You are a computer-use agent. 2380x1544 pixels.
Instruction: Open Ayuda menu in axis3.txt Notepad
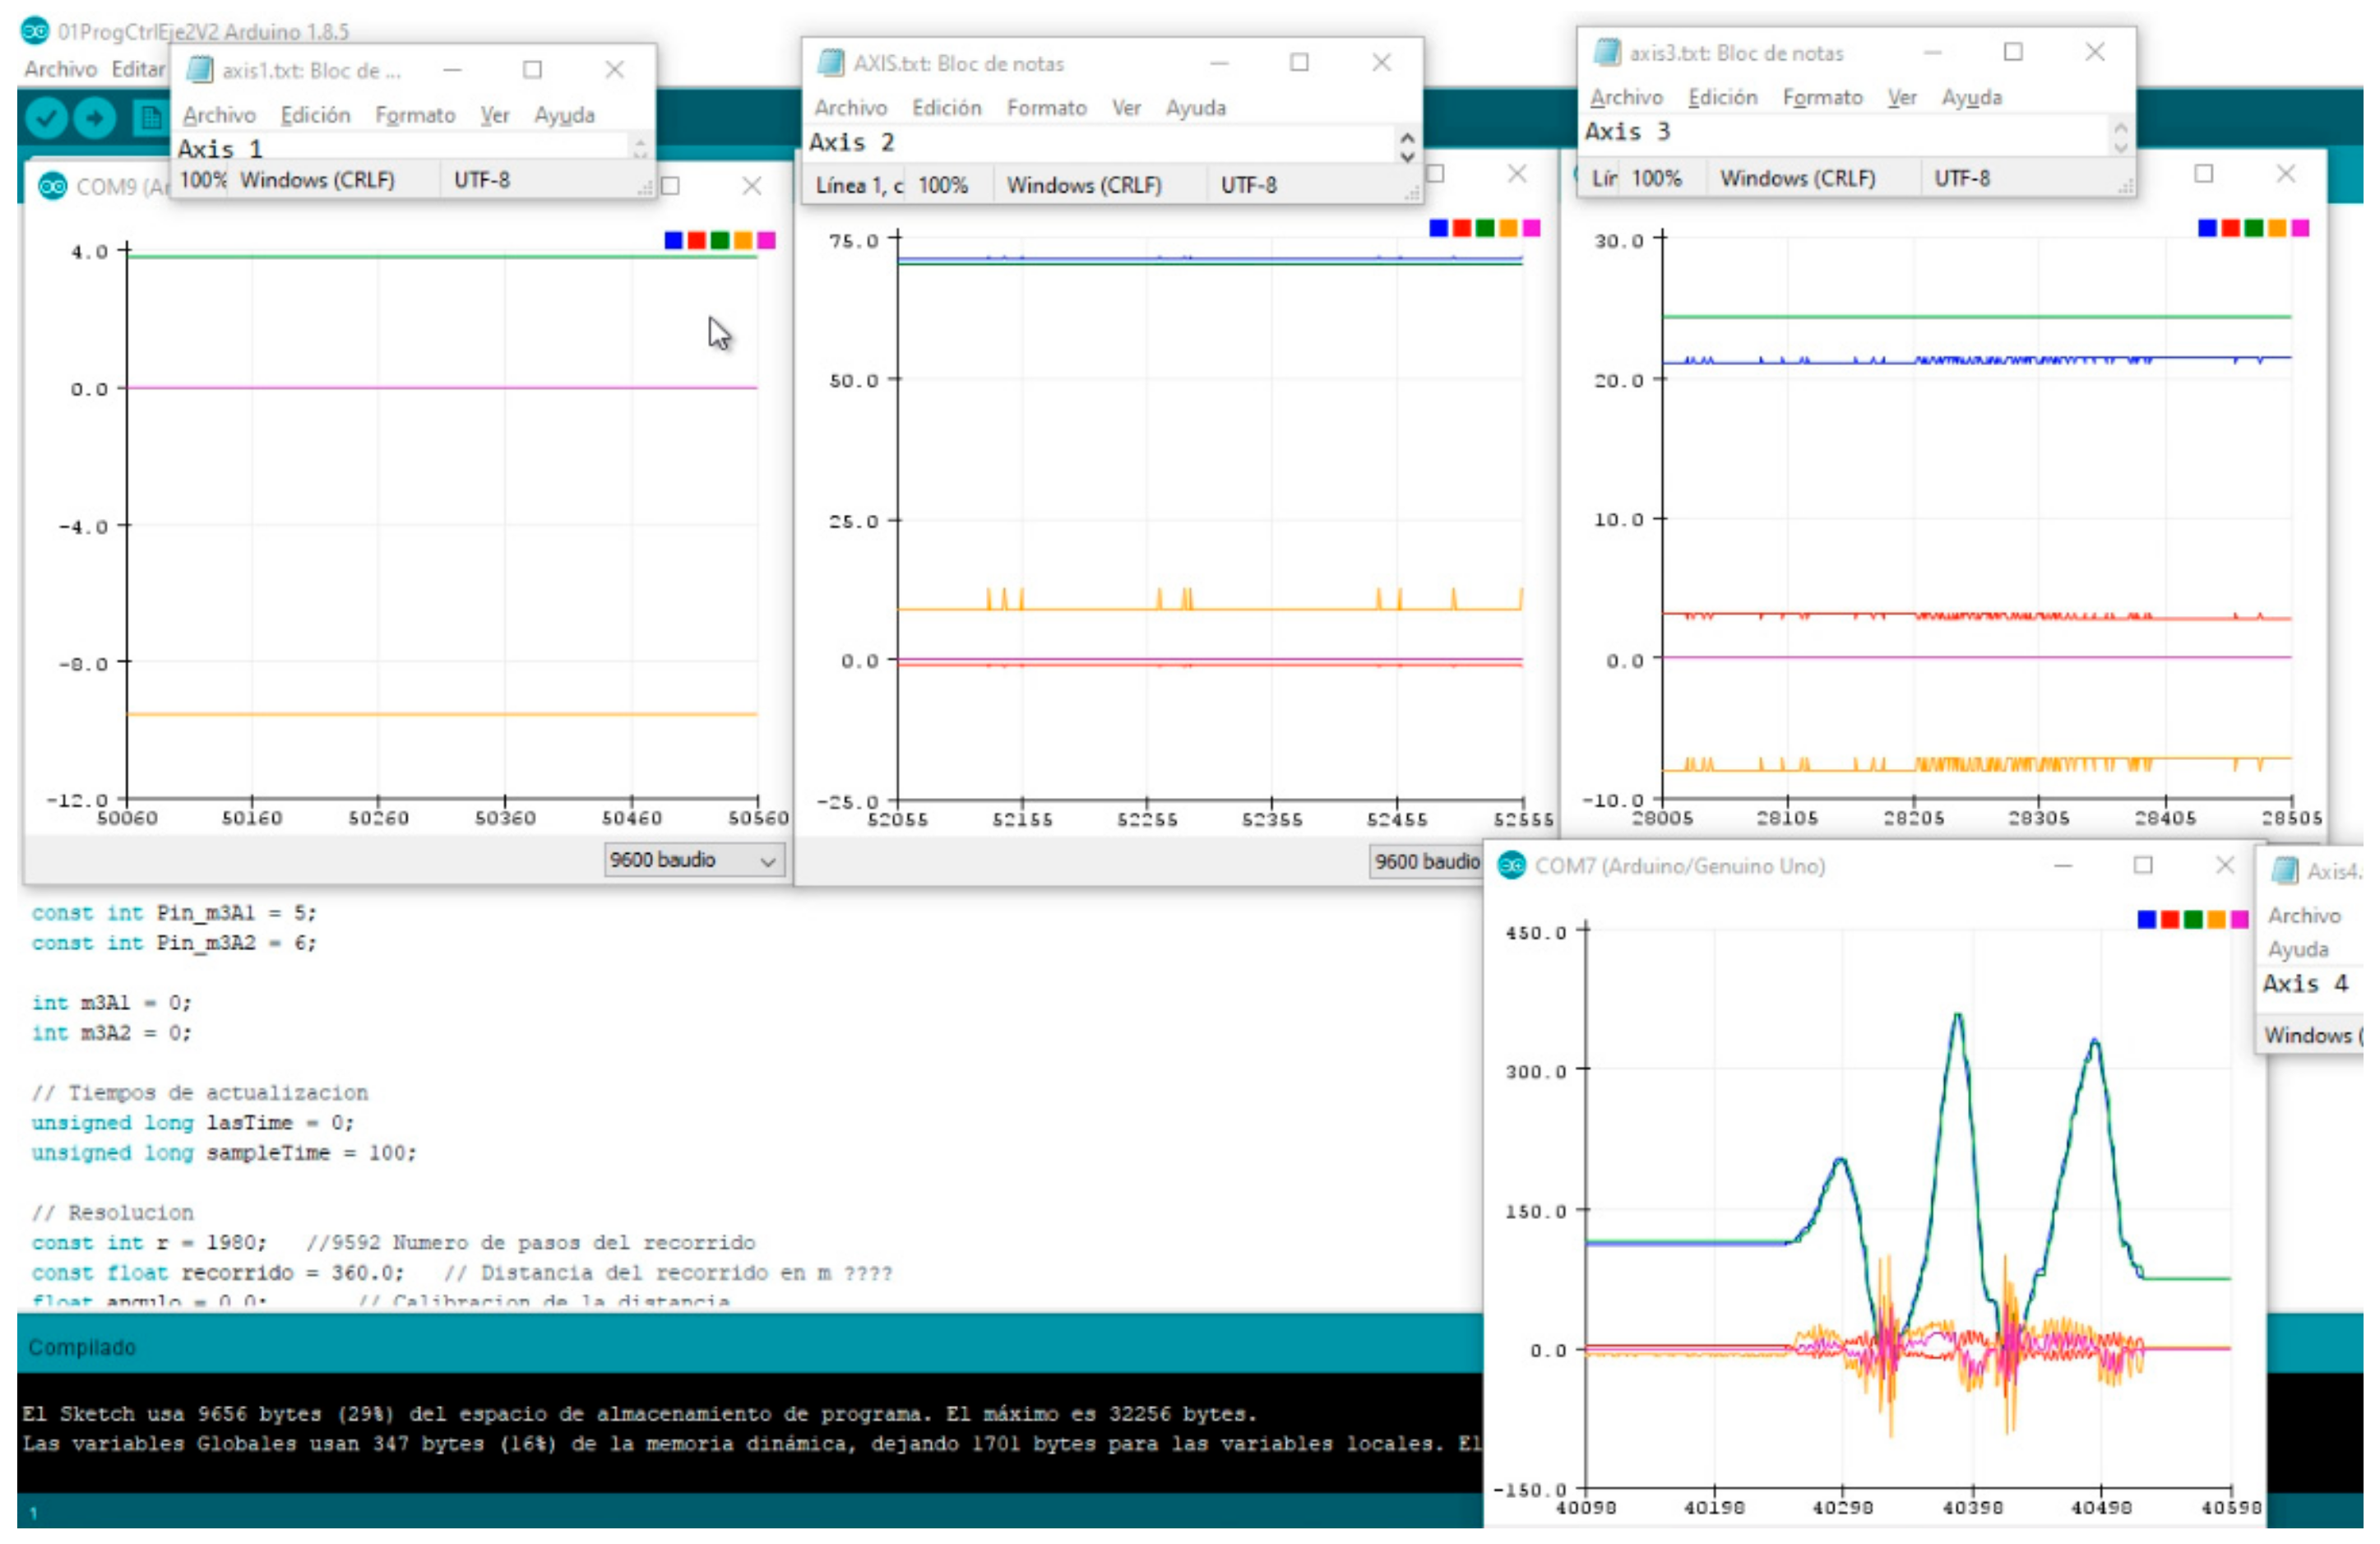[x=1972, y=97]
